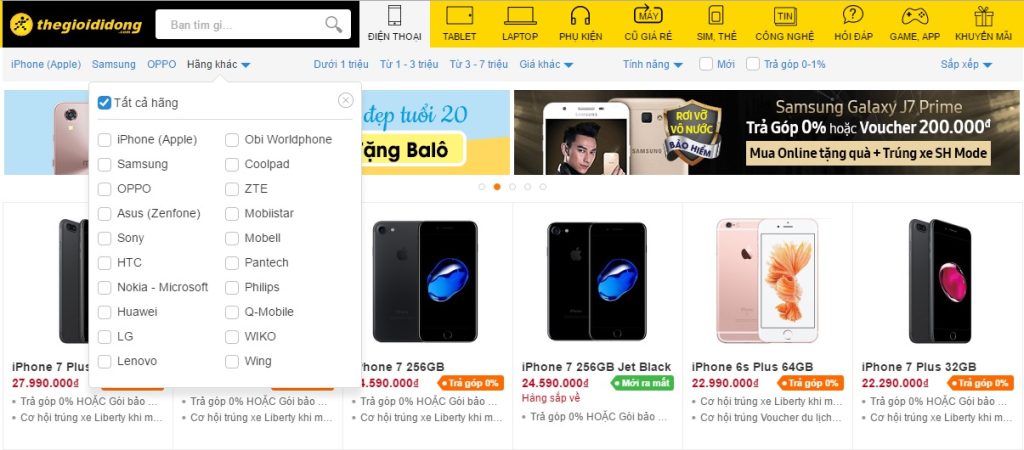Select the second orange carousel dot
Image resolution: width=1024 pixels, height=450 pixels.
pyautogui.click(x=497, y=187)
